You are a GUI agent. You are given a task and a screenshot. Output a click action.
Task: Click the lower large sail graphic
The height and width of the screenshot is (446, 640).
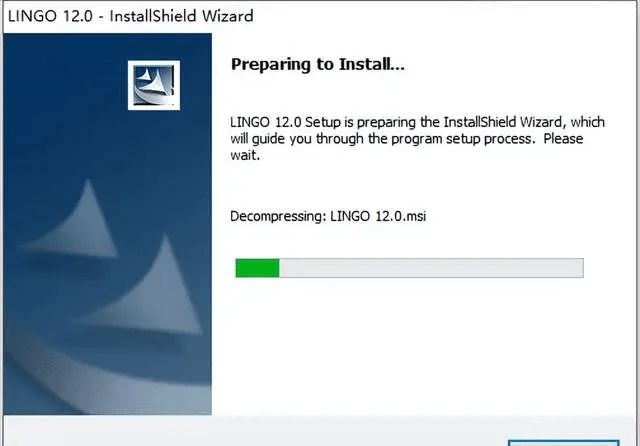click(x=147, y=286)
